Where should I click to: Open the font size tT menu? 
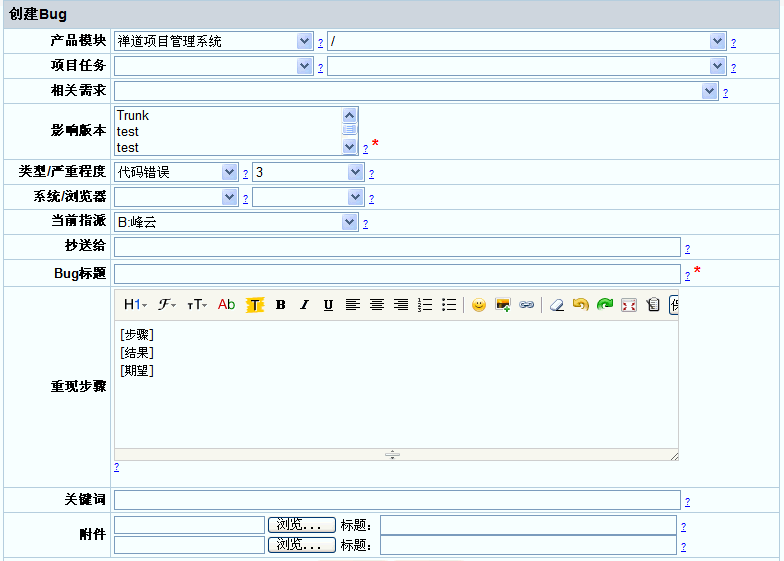[197, 304]
